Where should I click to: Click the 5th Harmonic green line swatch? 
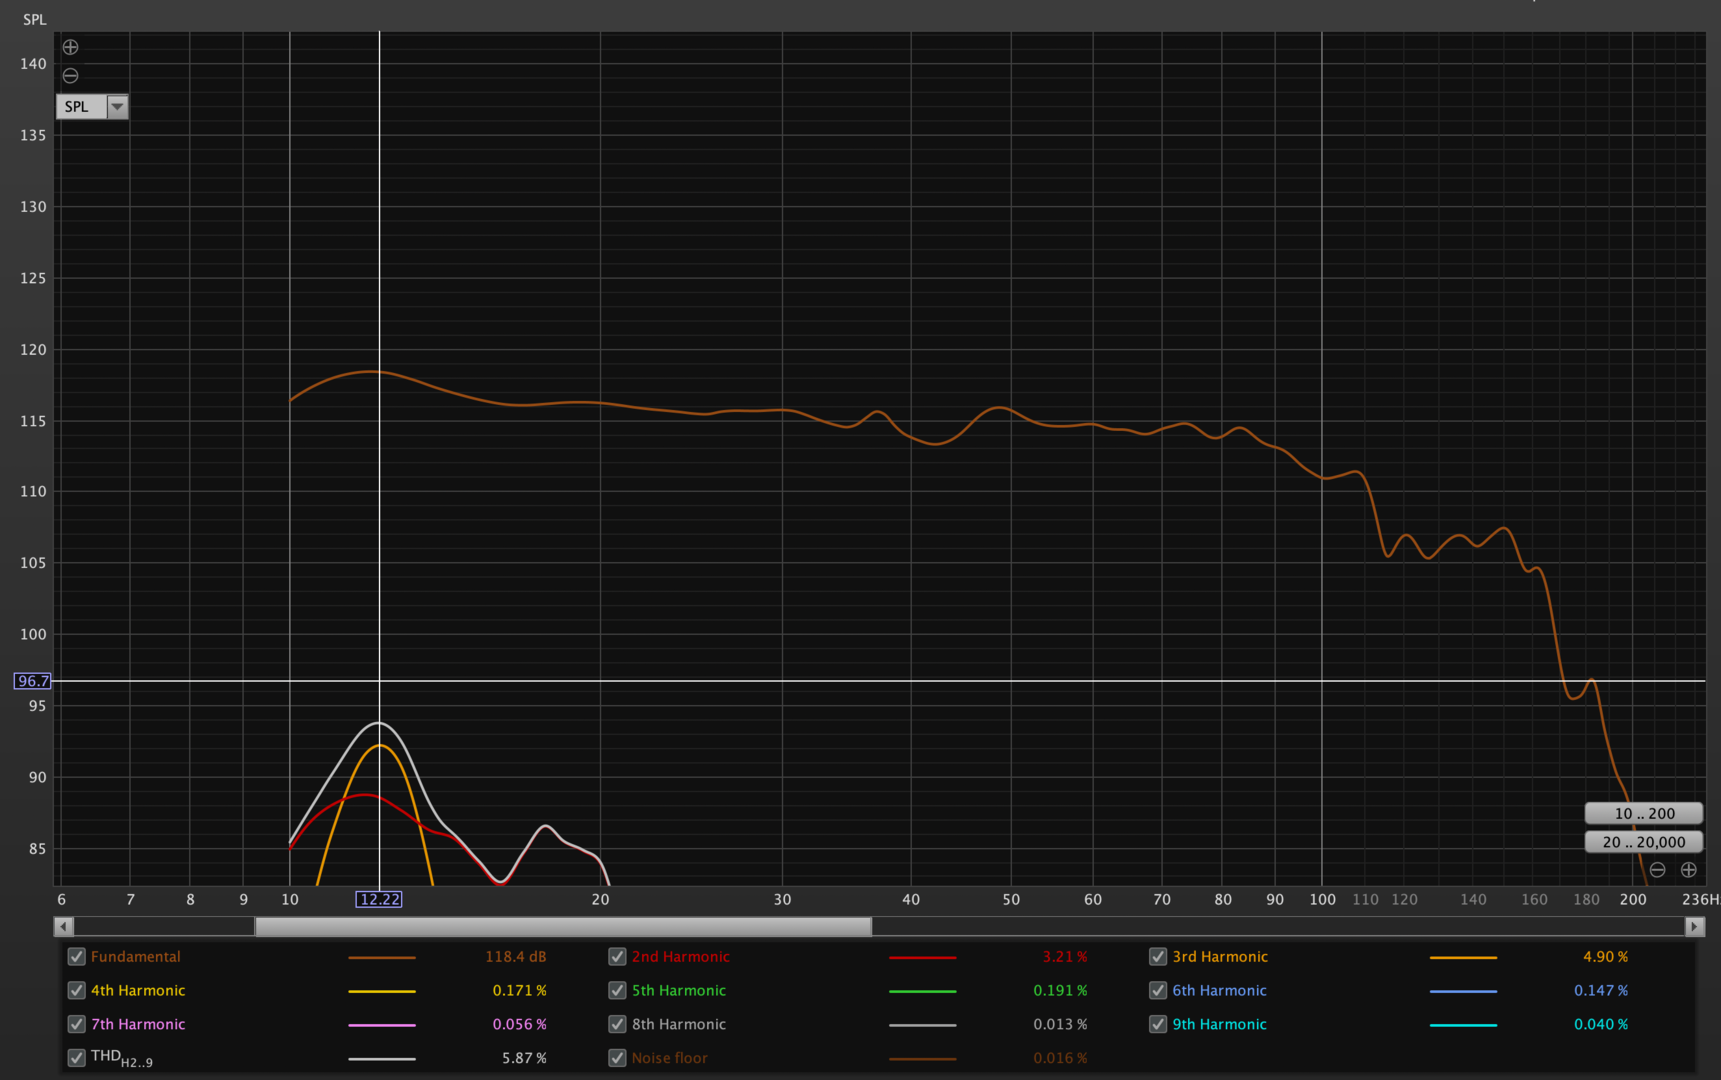922,991
